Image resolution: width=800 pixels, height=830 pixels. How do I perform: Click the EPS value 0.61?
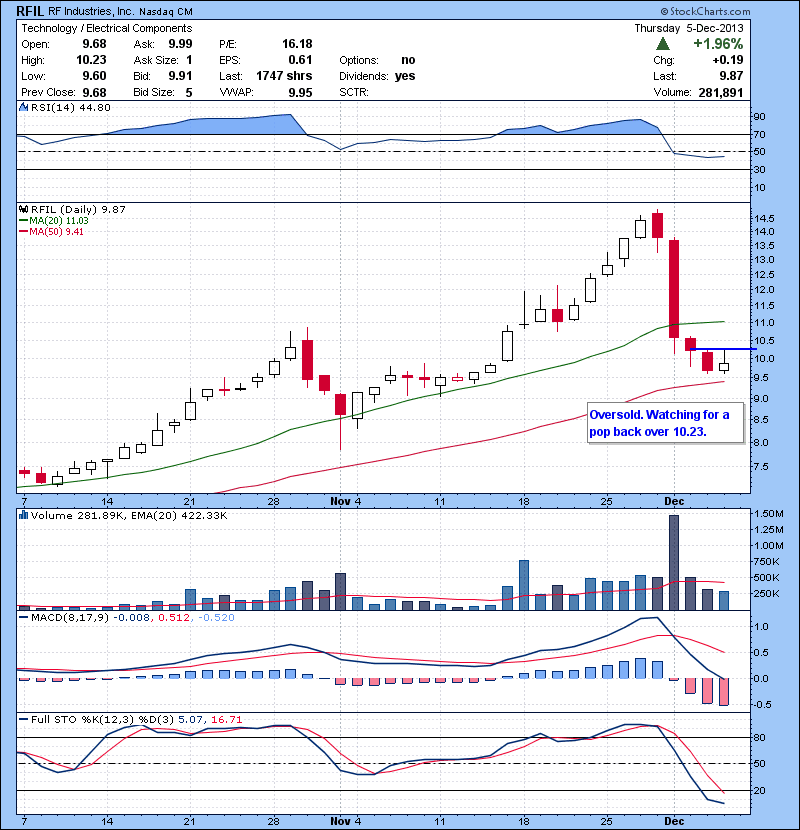point(300,60)
